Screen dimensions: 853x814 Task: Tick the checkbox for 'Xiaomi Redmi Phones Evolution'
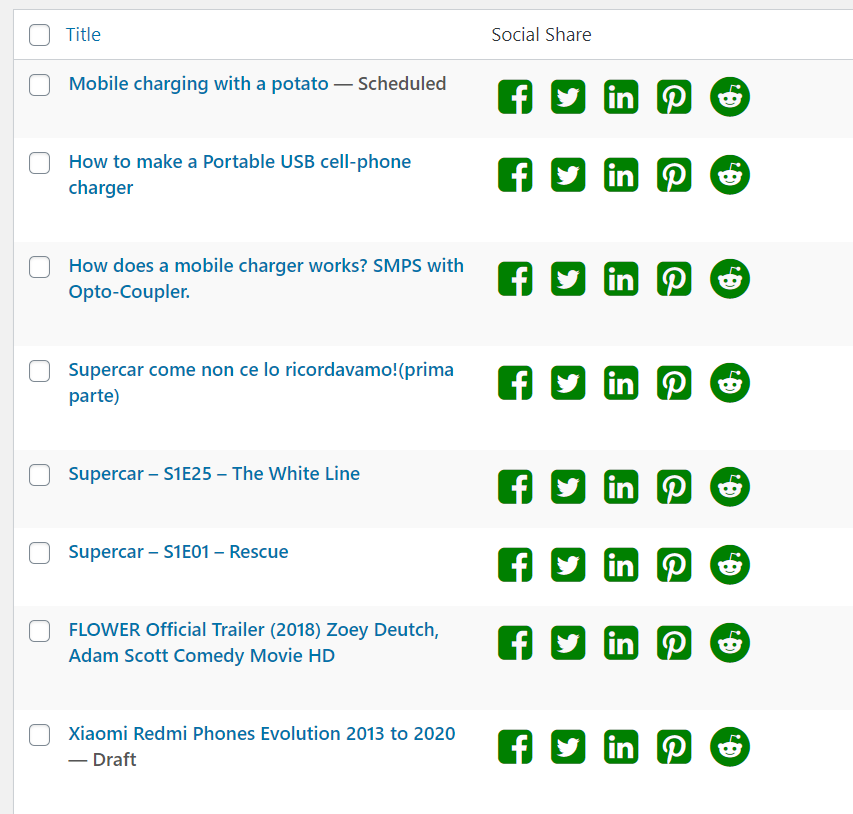click(x=40, y=735)
